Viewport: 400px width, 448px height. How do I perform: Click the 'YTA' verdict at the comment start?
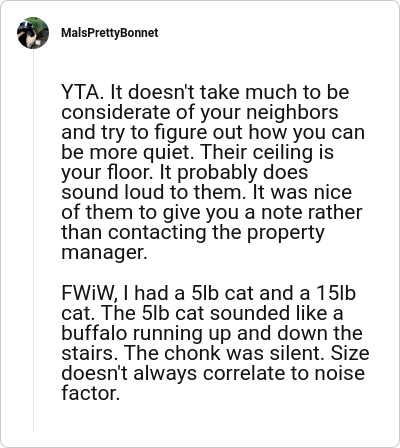80,92
